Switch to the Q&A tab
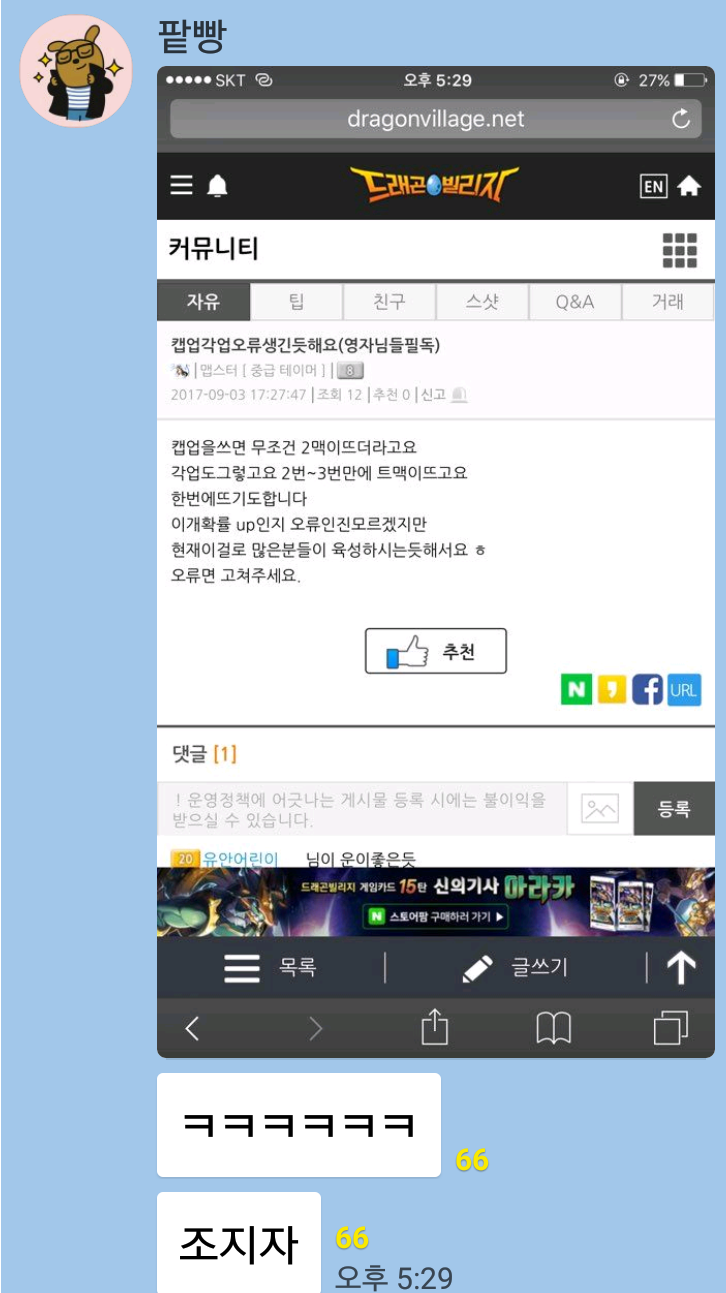This screenshot has height=1293, width=726. pos(575,302)
